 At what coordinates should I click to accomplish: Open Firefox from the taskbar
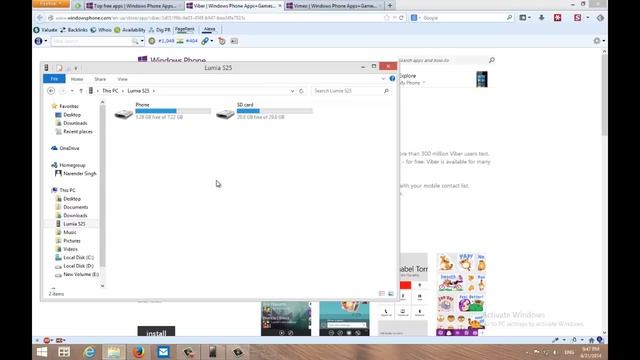[138, 352]
